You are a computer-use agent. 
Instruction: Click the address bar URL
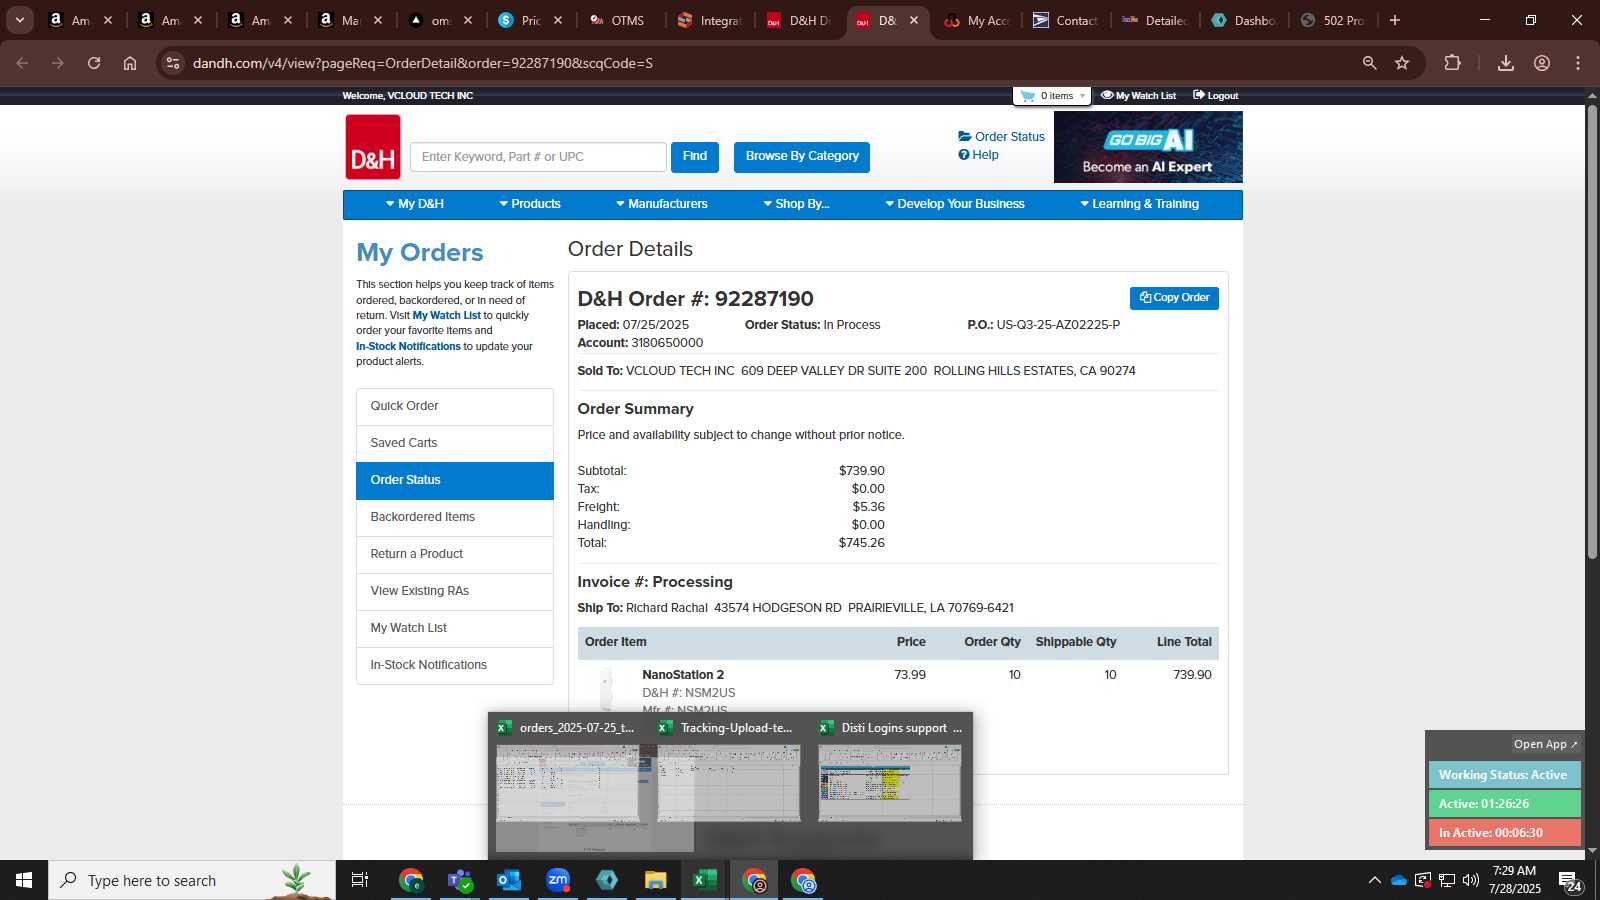pos(423,63)
